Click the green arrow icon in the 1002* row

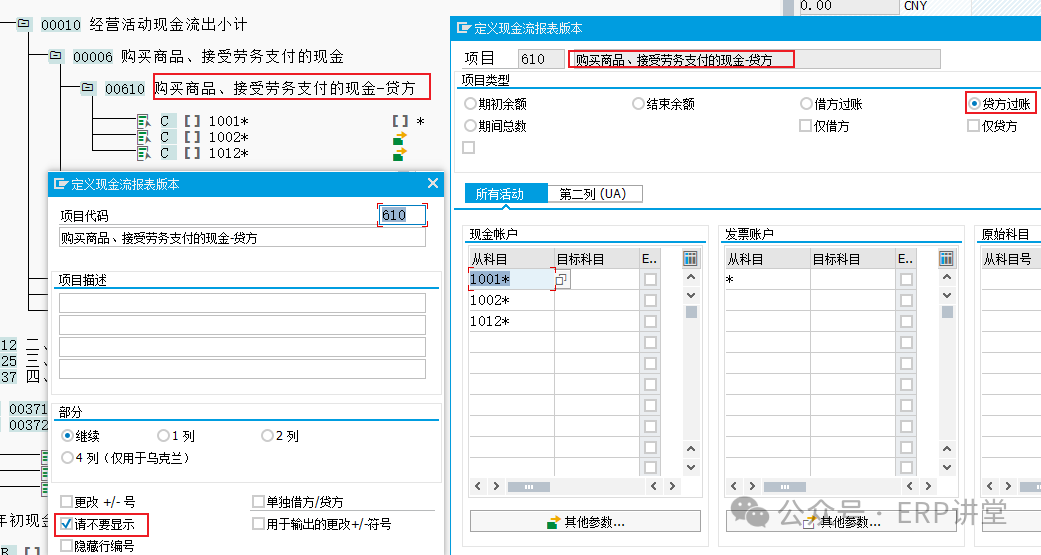point(400,138)
